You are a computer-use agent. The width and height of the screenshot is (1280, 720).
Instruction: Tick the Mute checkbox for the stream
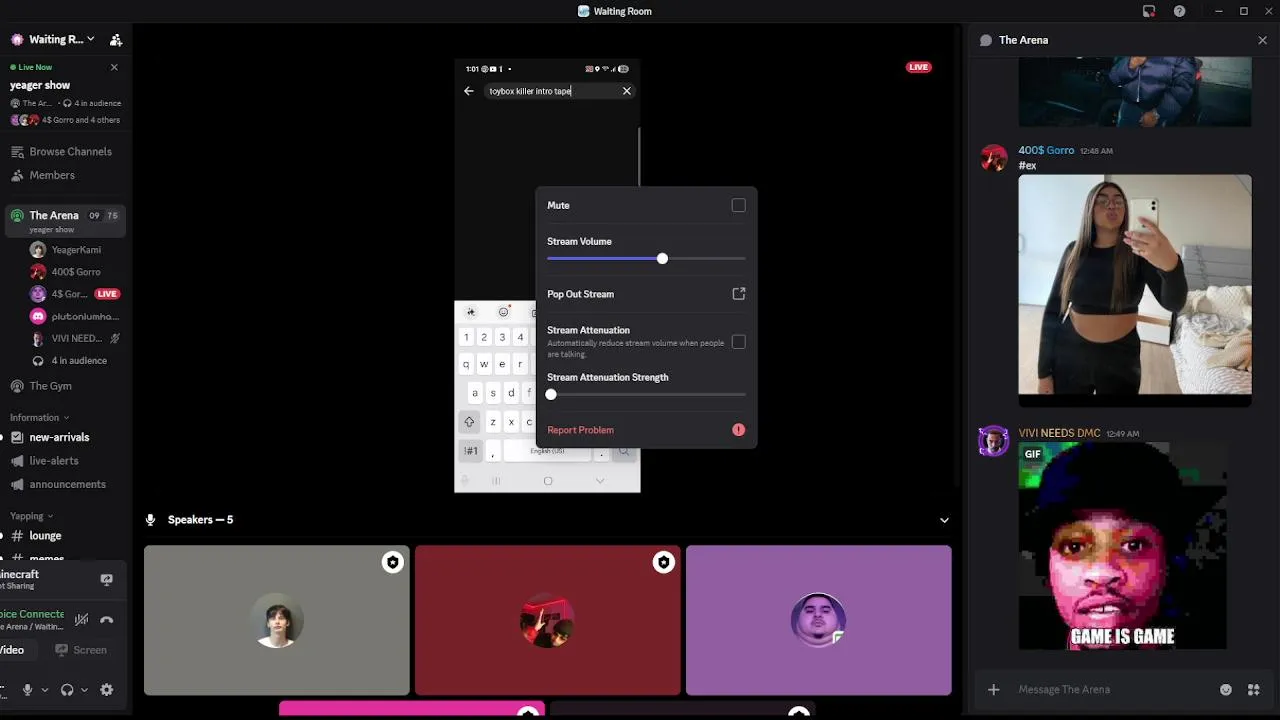(x=738, y=205)
